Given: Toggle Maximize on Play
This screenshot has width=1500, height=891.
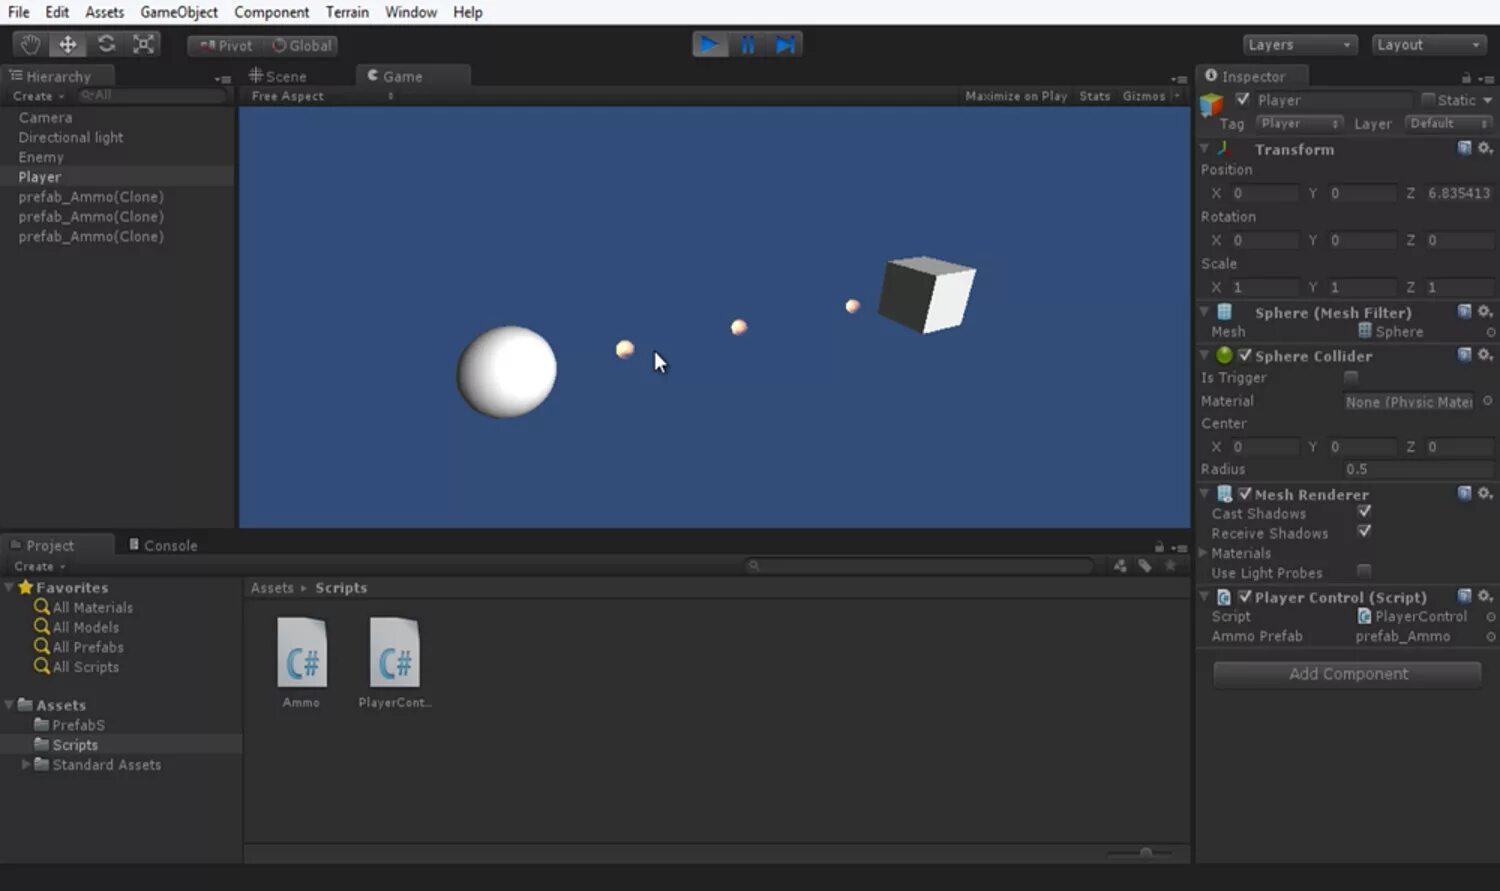Looking at the screenshot, I should click(1016, 96).
